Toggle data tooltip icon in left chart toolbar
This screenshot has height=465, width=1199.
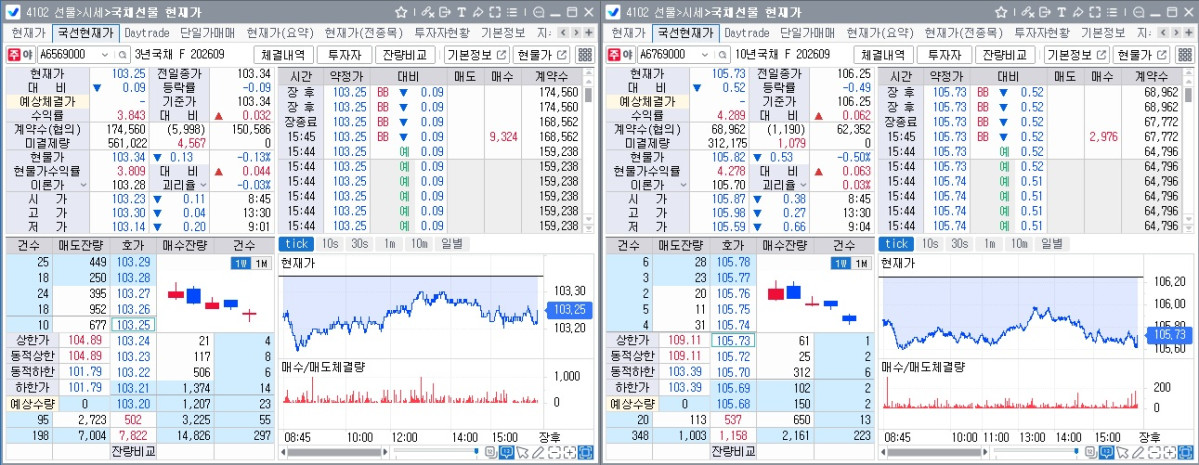click(x=506, y=452)
